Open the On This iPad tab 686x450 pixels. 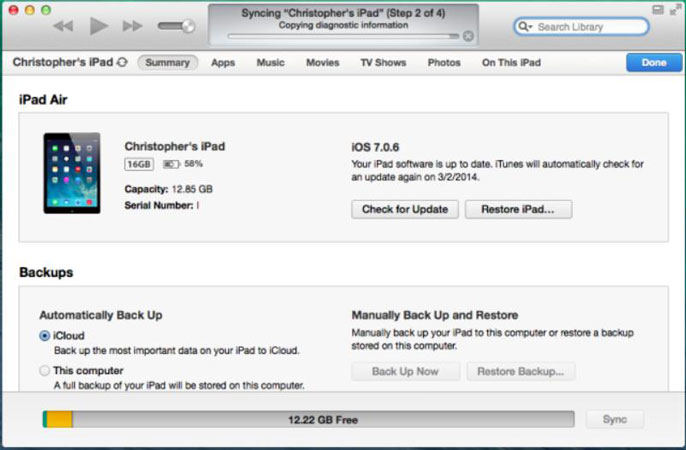pos(511,63)
